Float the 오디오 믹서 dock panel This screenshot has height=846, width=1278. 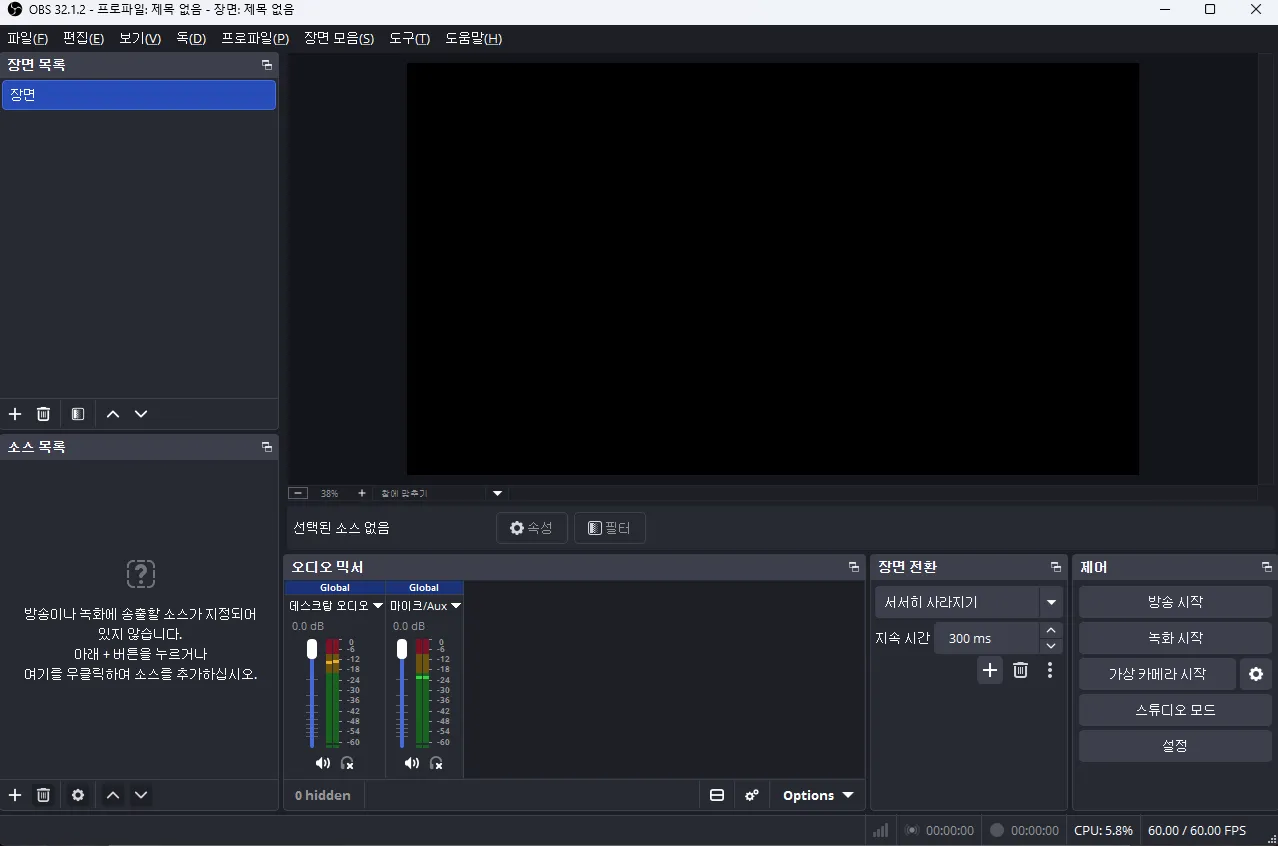(854, 567)
